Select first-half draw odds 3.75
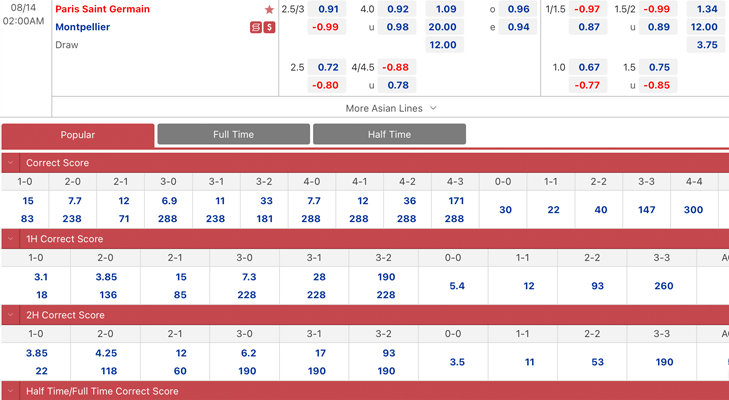 (x=706, y=45)
